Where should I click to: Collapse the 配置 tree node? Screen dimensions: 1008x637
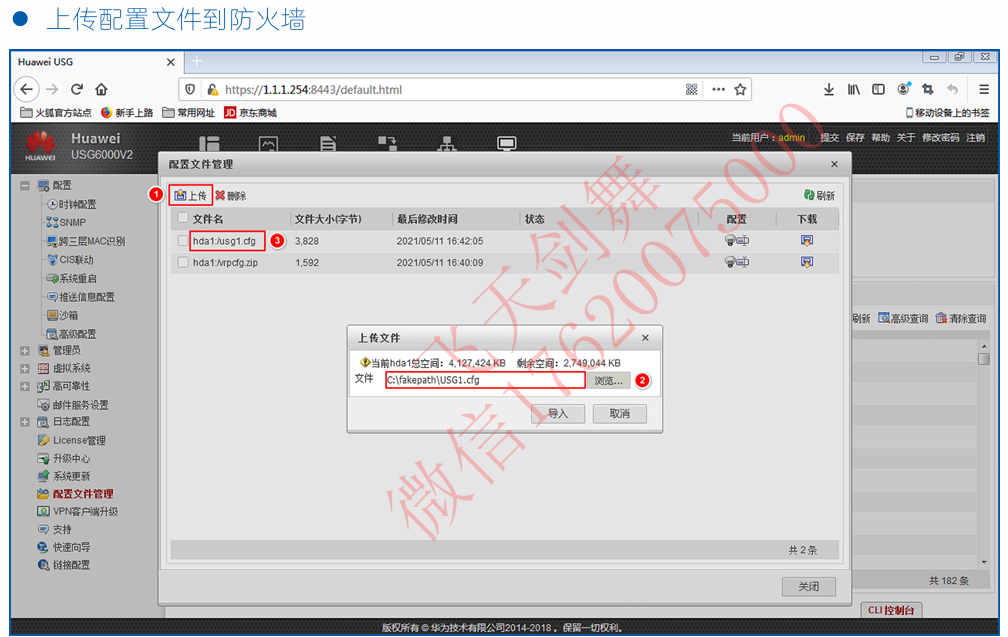(x=24, y=186)
